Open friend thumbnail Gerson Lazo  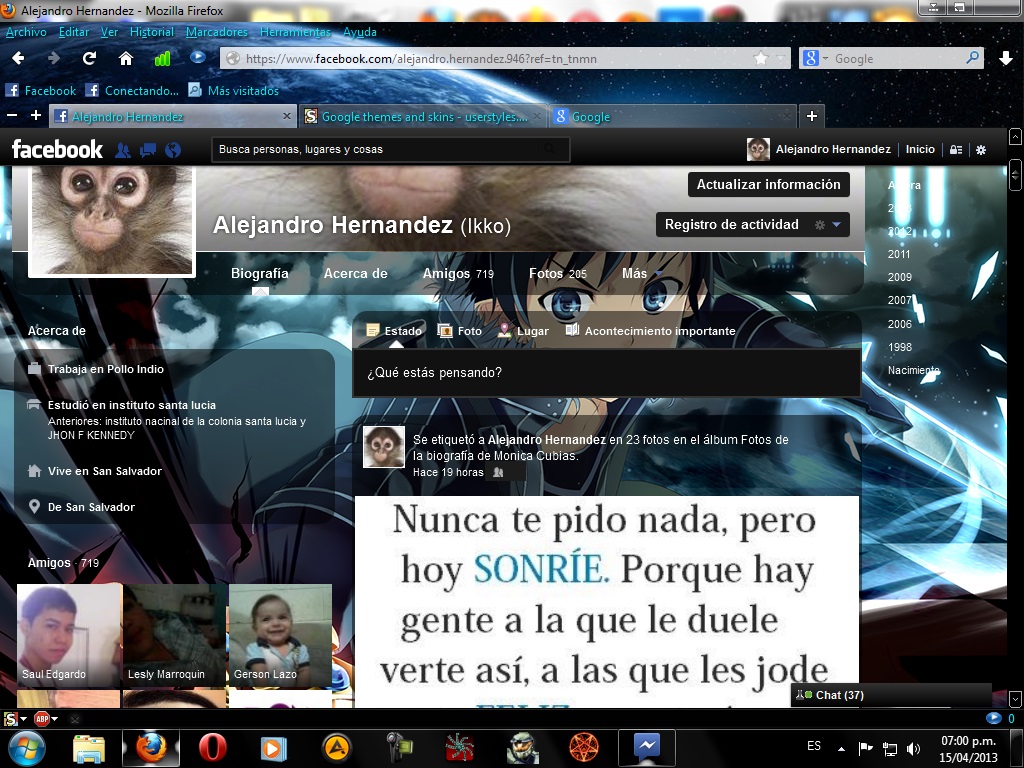pyautogui.click(x=281, y=635)
